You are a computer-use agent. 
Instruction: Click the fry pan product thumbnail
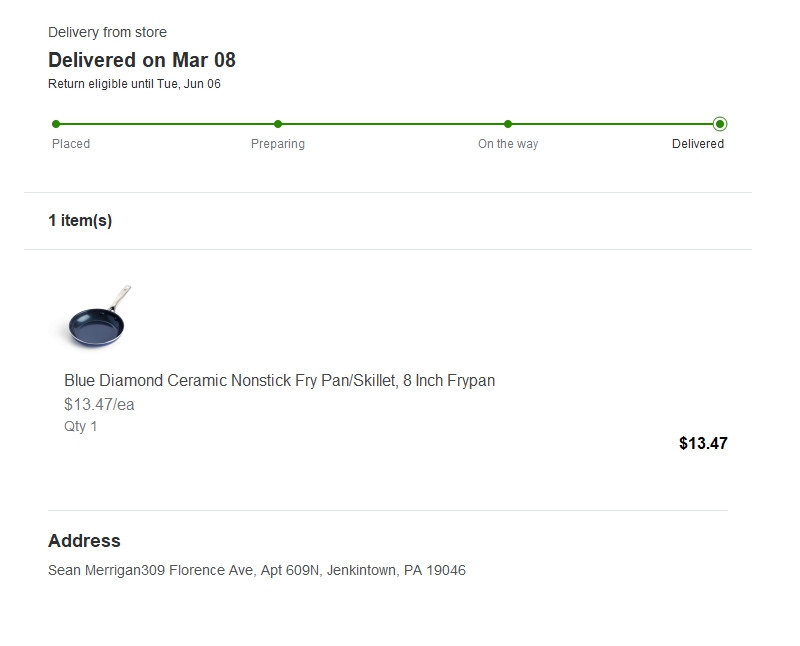tap(99, 318)
